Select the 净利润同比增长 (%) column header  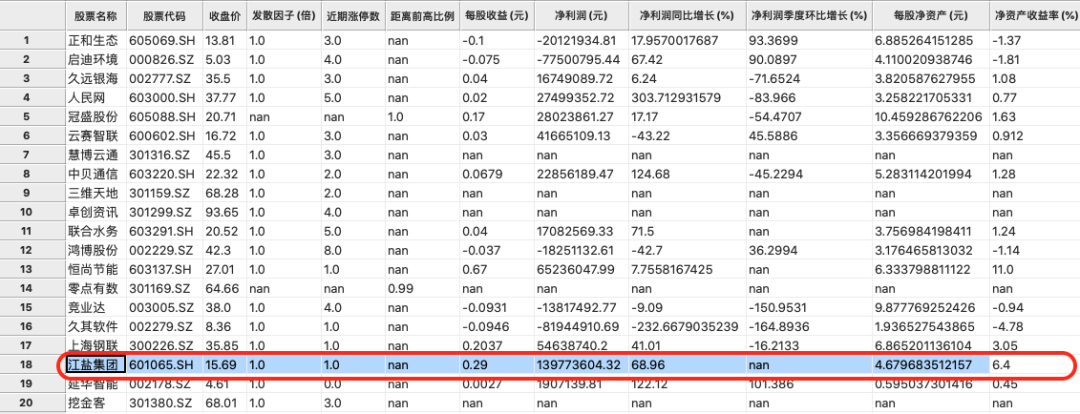[686, 14]
